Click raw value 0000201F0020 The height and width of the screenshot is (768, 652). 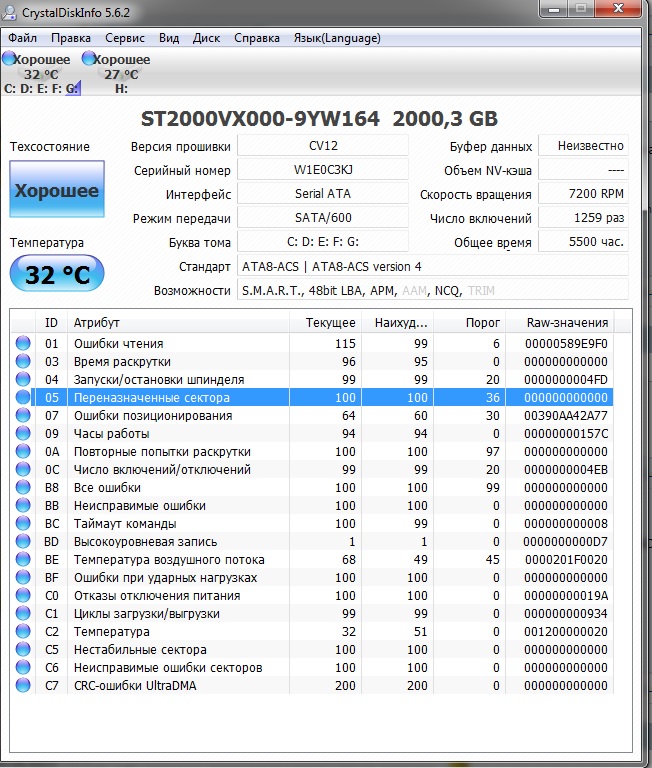[x=566, y=559]
